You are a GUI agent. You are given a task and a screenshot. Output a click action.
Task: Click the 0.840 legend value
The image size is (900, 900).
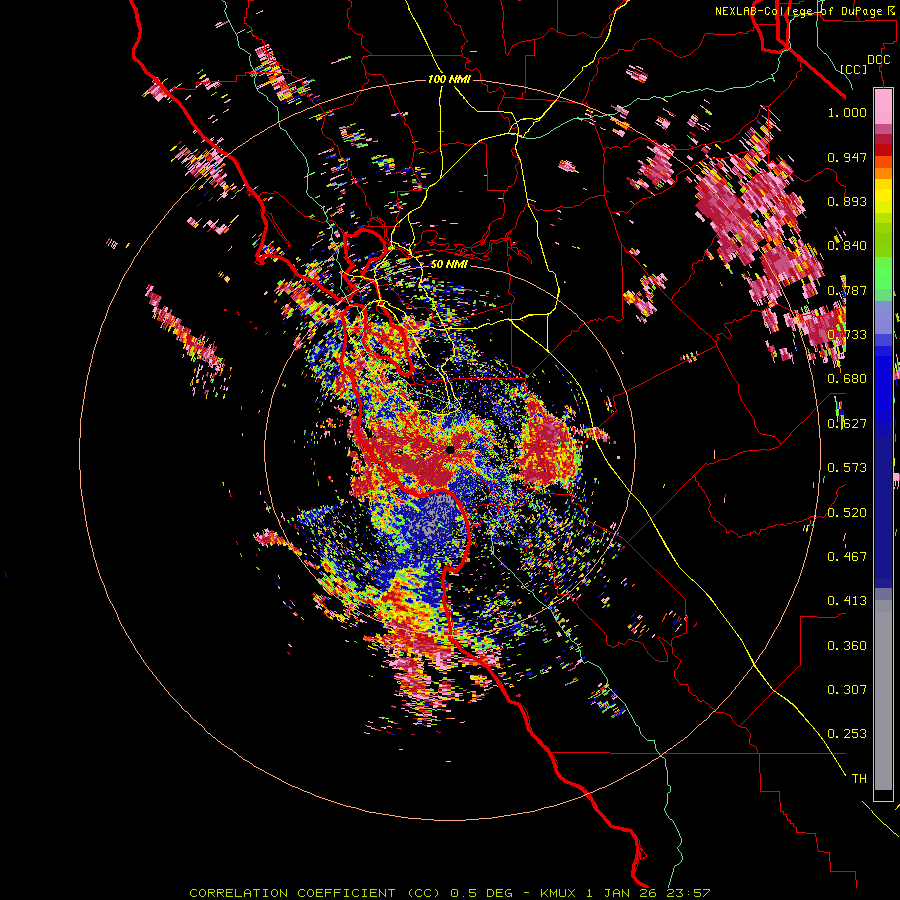(x=847, y=246)
